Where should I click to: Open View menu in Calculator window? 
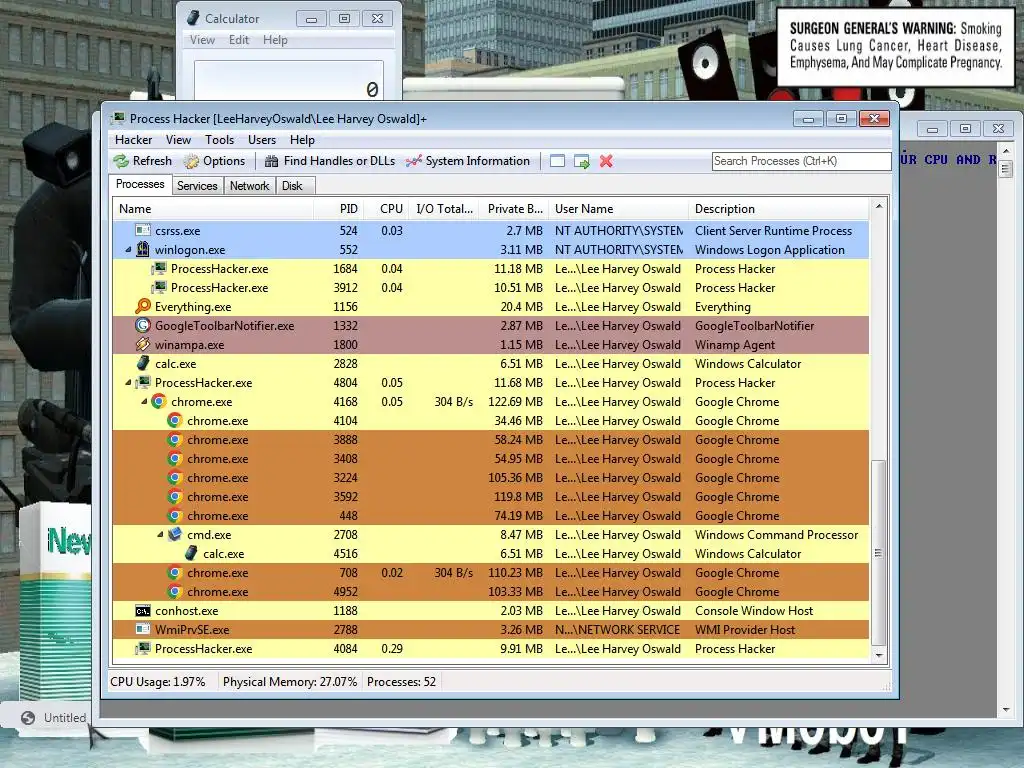(202, 40)
